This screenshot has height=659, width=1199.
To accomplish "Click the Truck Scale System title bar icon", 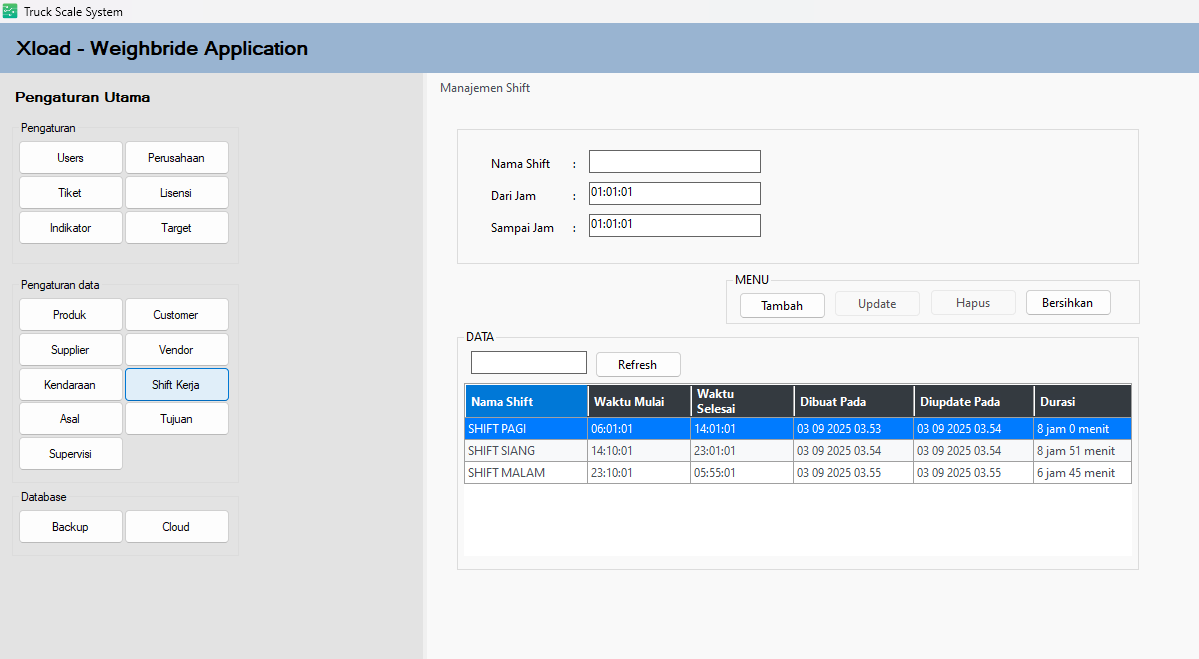I will pos(10,11).
